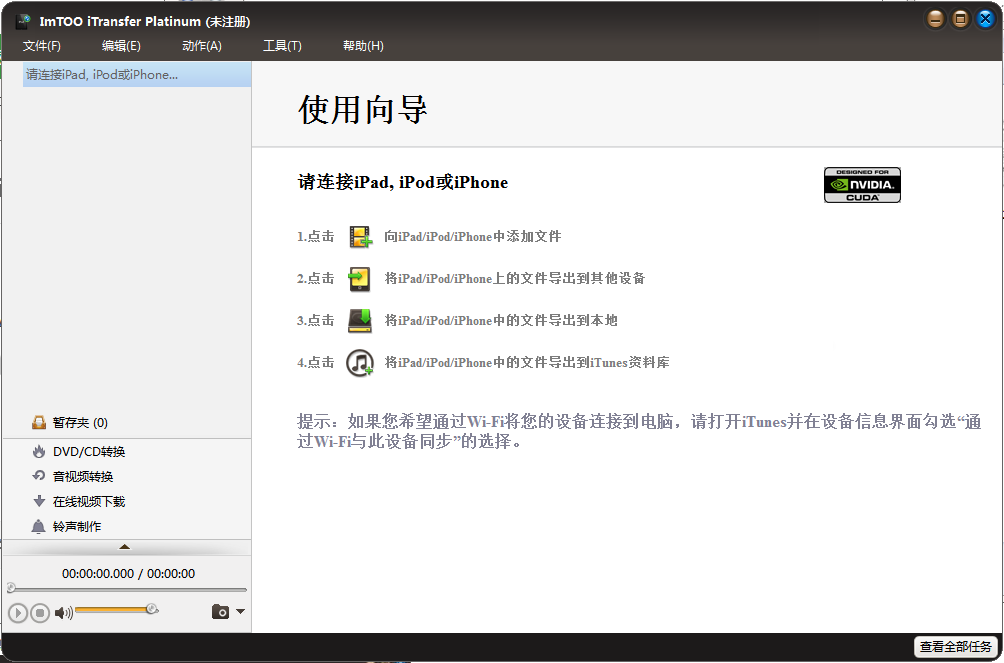
Task: Open DVD/CD转换 from the sidebar
Action: pyautogui.click(x=88, y=452)
